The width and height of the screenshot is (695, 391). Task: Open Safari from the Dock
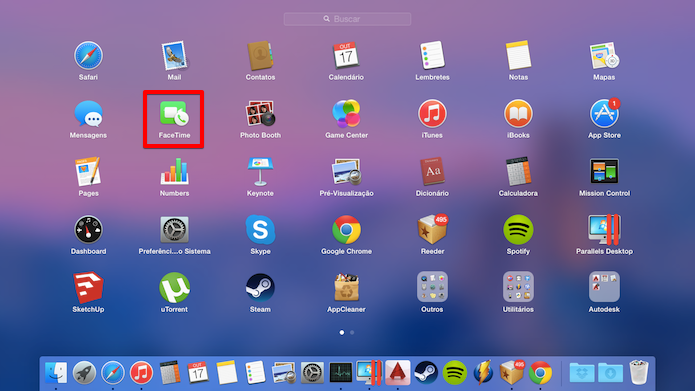pos(113,372)
